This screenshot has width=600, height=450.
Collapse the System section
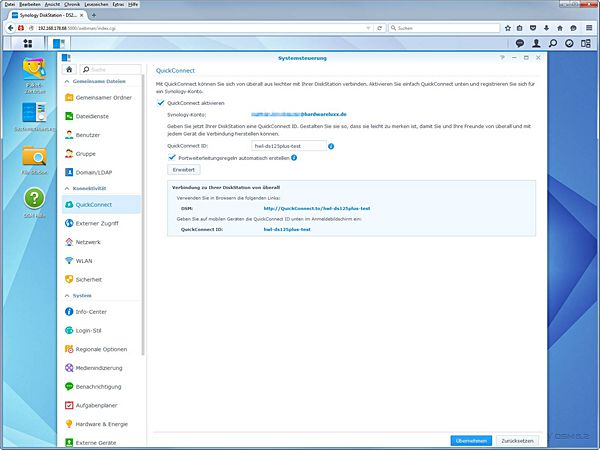(x=67, y=296)
